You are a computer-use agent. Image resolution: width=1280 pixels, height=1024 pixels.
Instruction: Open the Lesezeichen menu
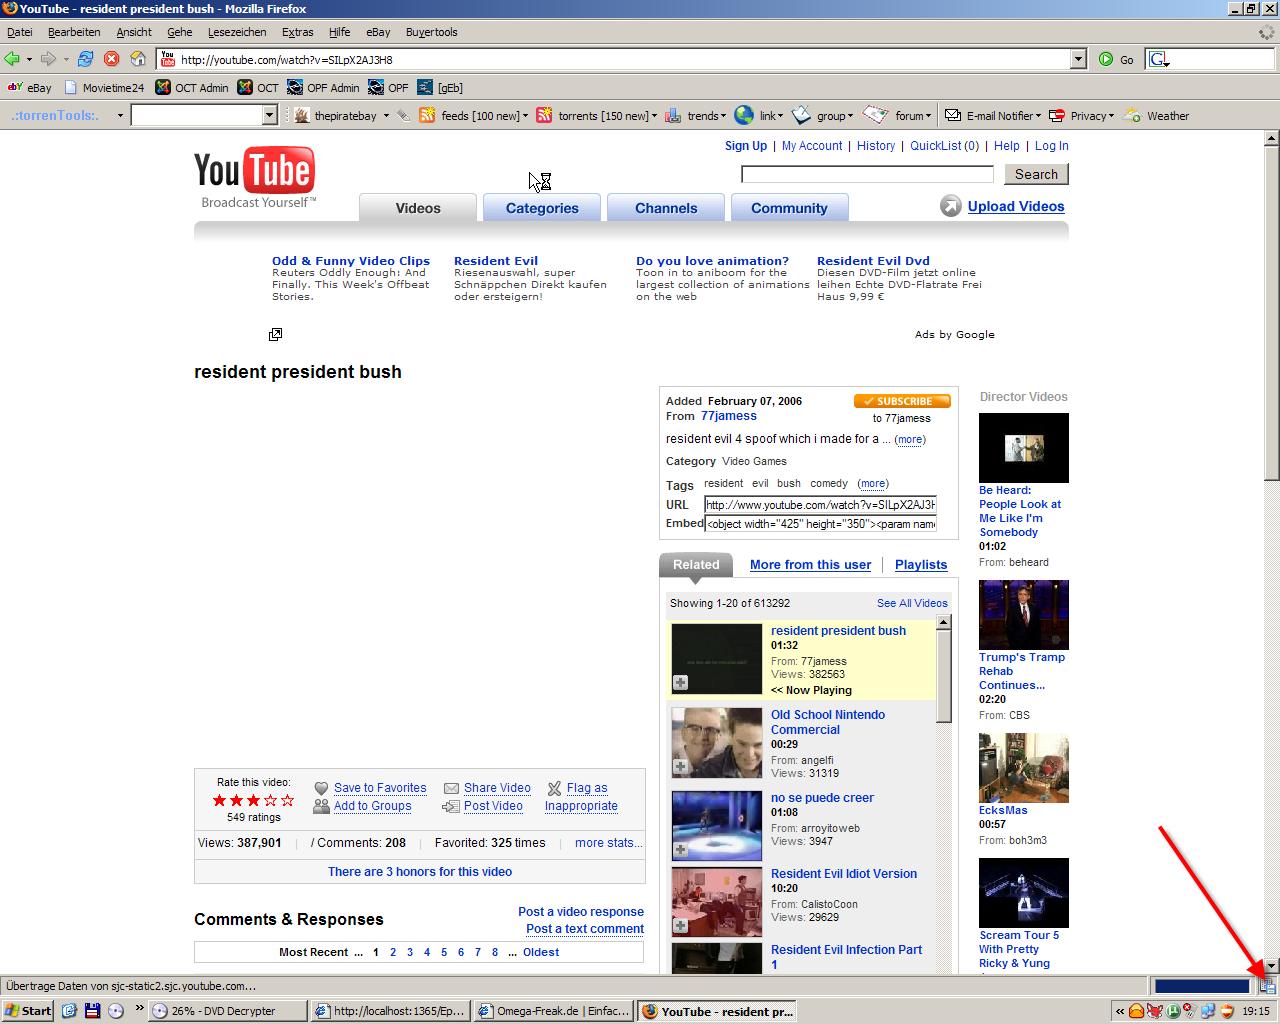(237, 32)
